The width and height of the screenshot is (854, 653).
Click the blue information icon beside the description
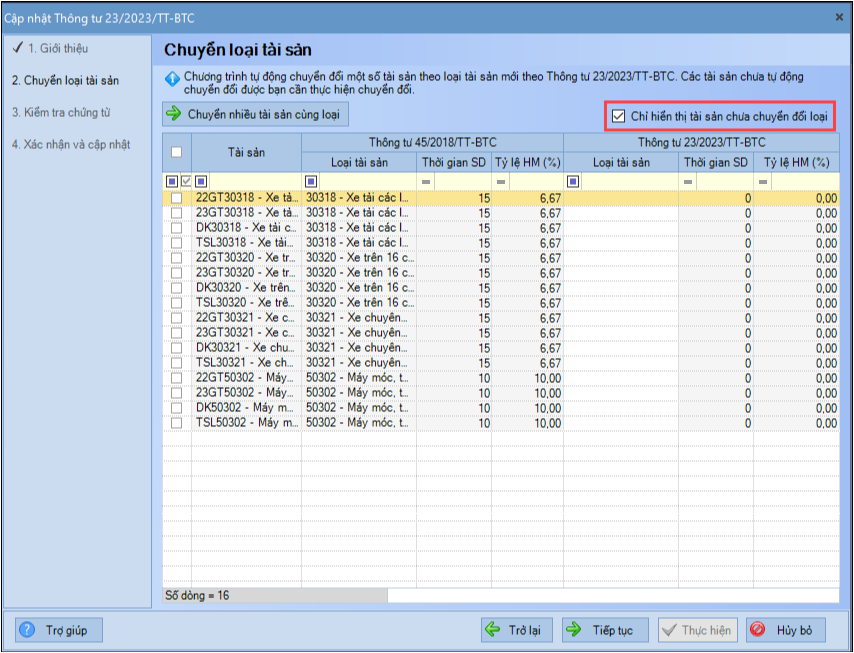point(172,80)
